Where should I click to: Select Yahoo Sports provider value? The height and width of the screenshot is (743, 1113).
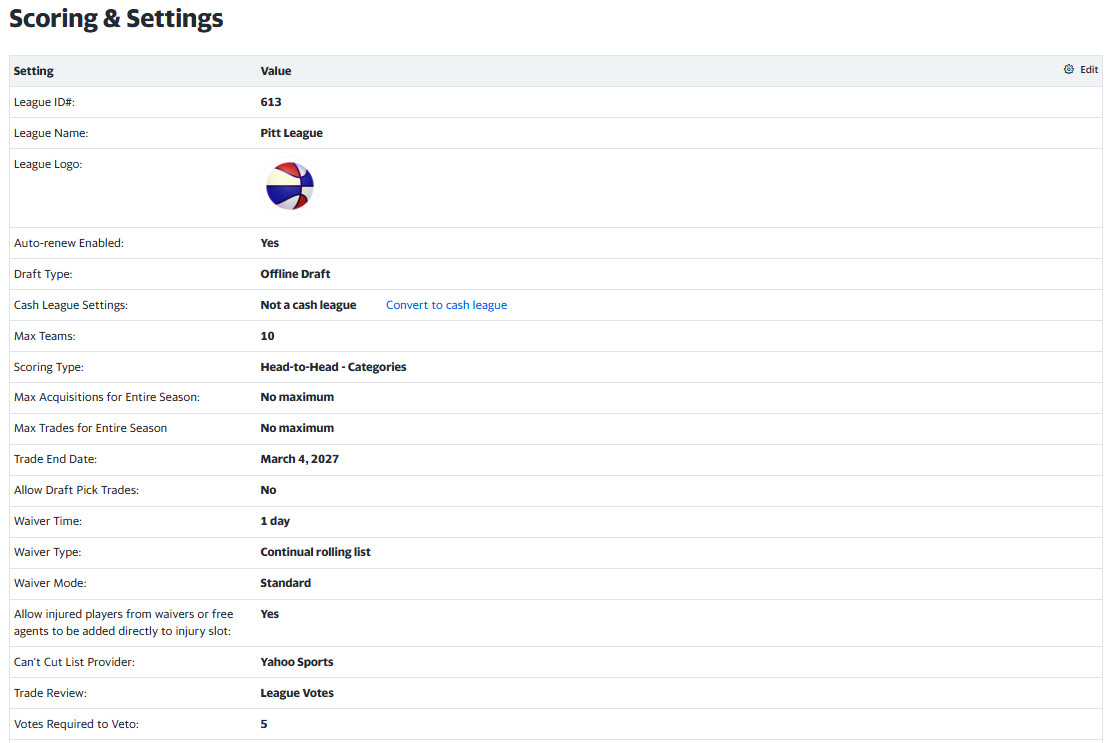296,662
